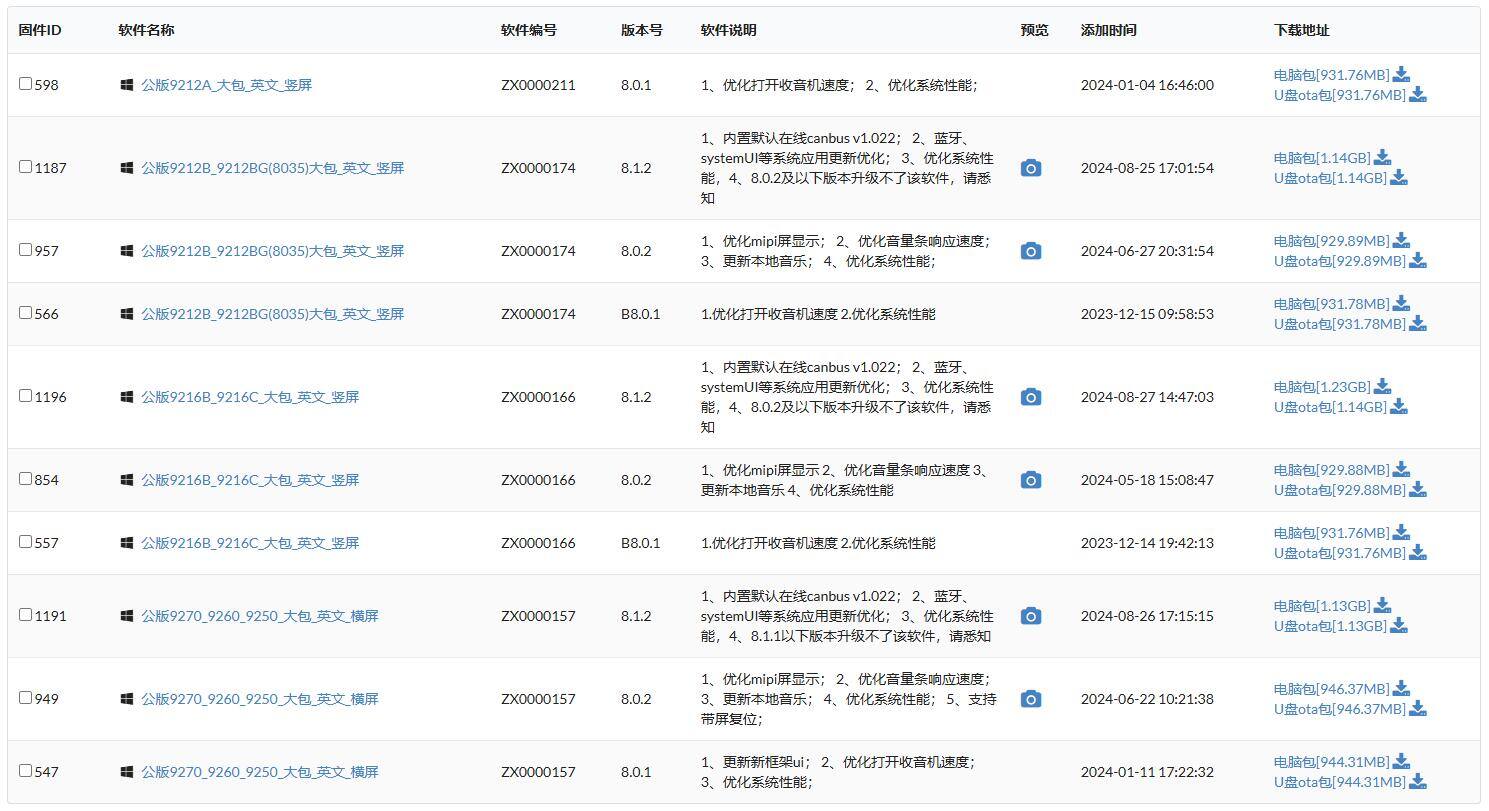Click the 版本号 column header

tap(641, 30)
